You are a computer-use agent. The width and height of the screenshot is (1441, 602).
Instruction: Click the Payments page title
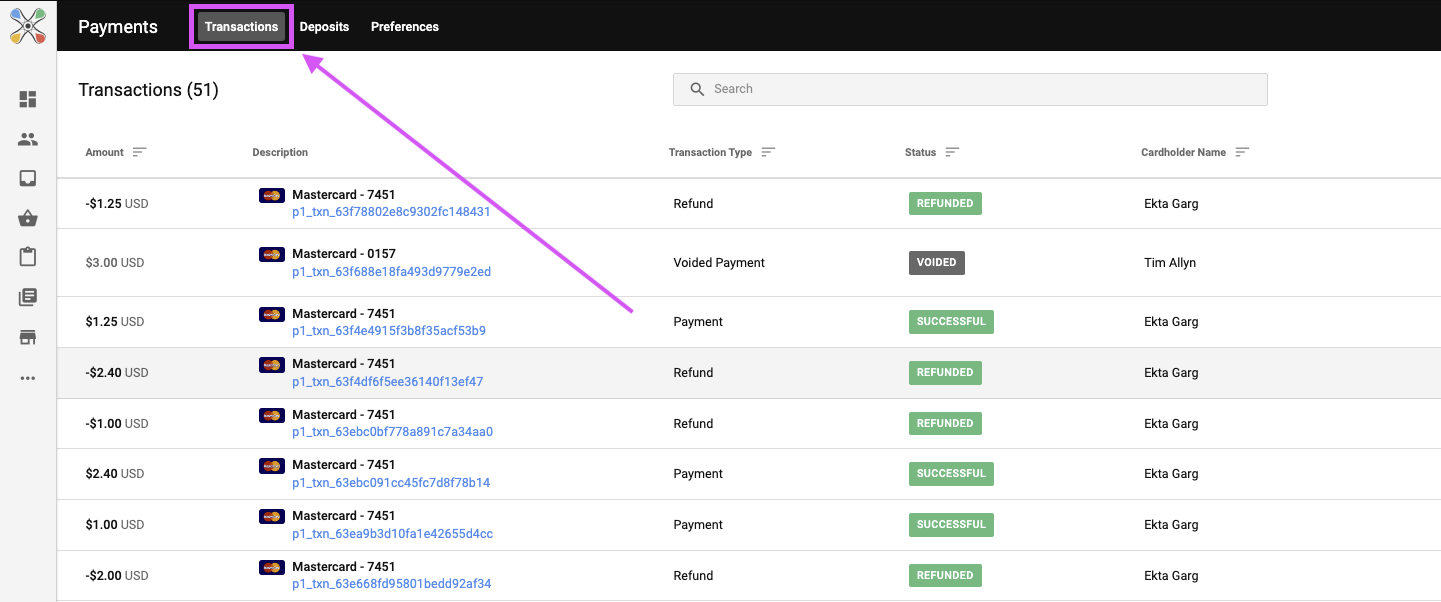[x=118, y=27]
